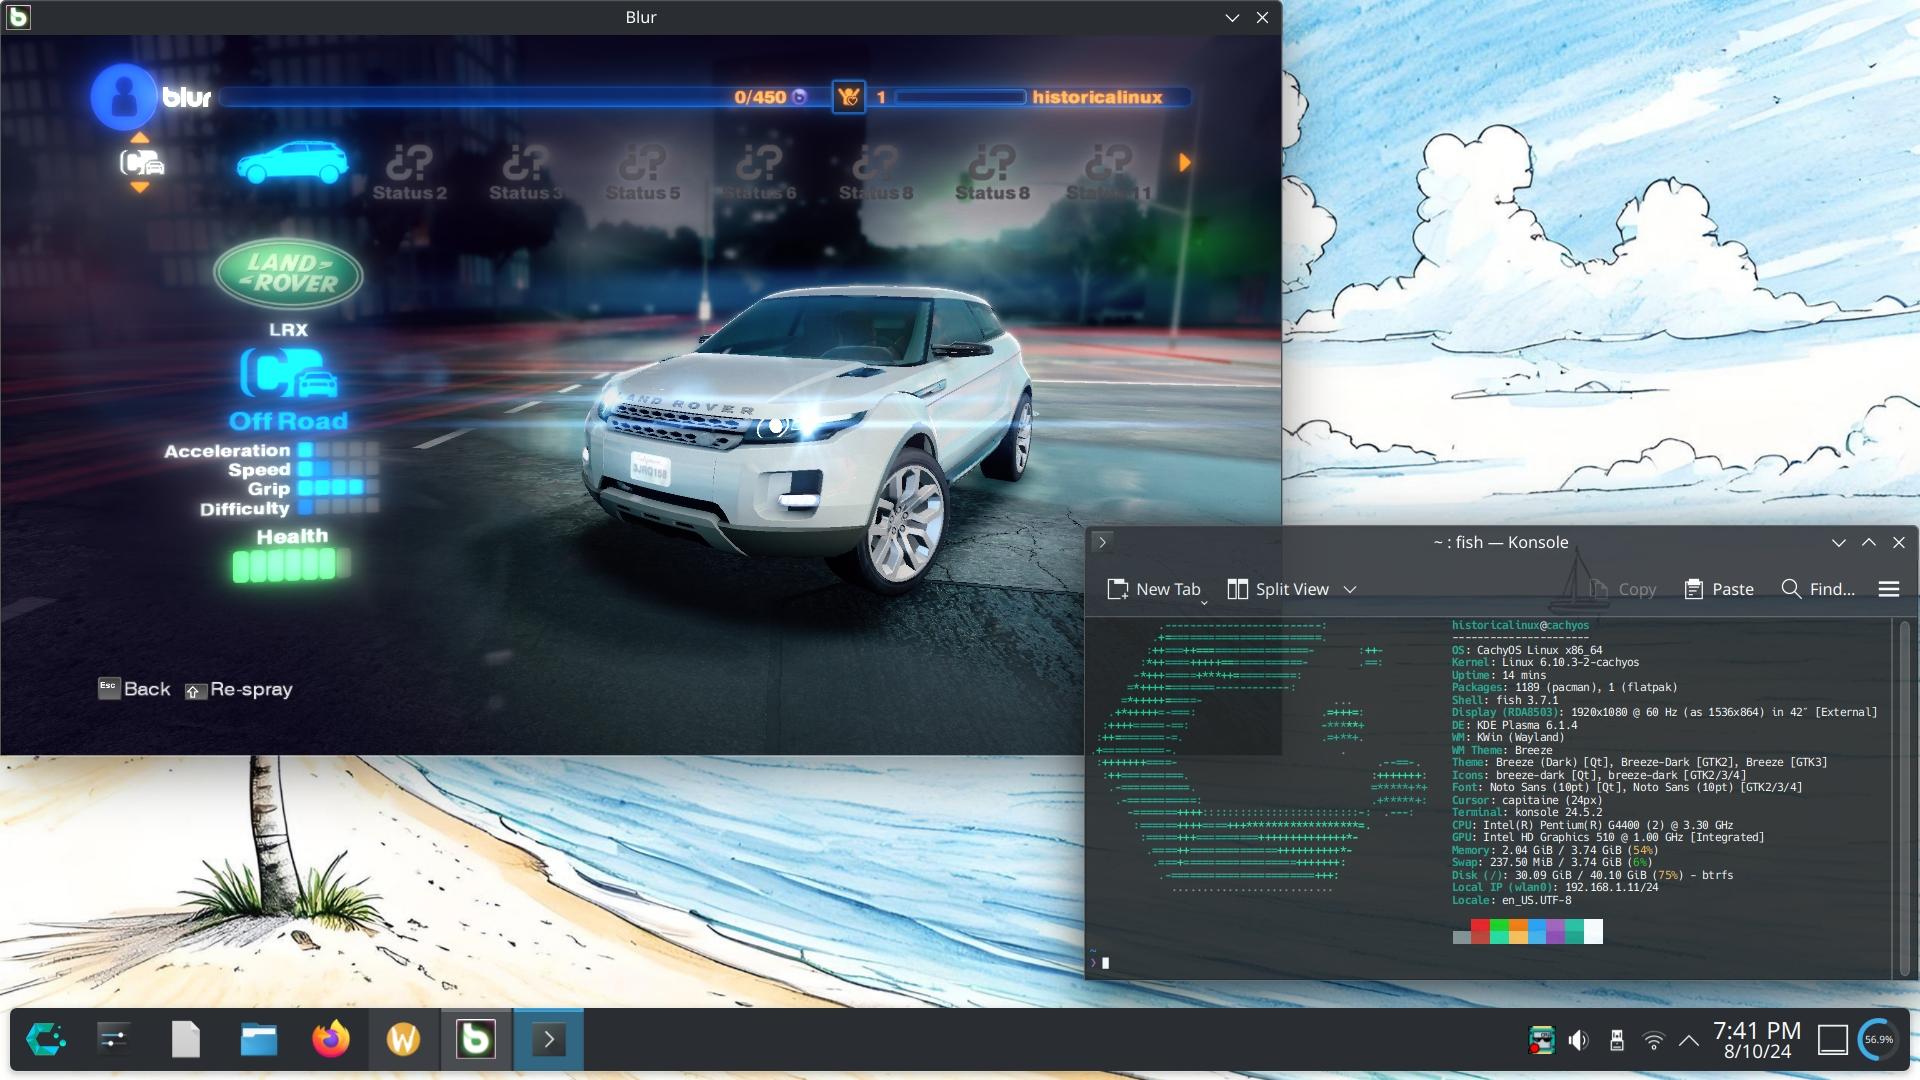The height and width of the screenshot is (1080, 1920).
Task: Click the green Health bar
Action: click(291, 565)
